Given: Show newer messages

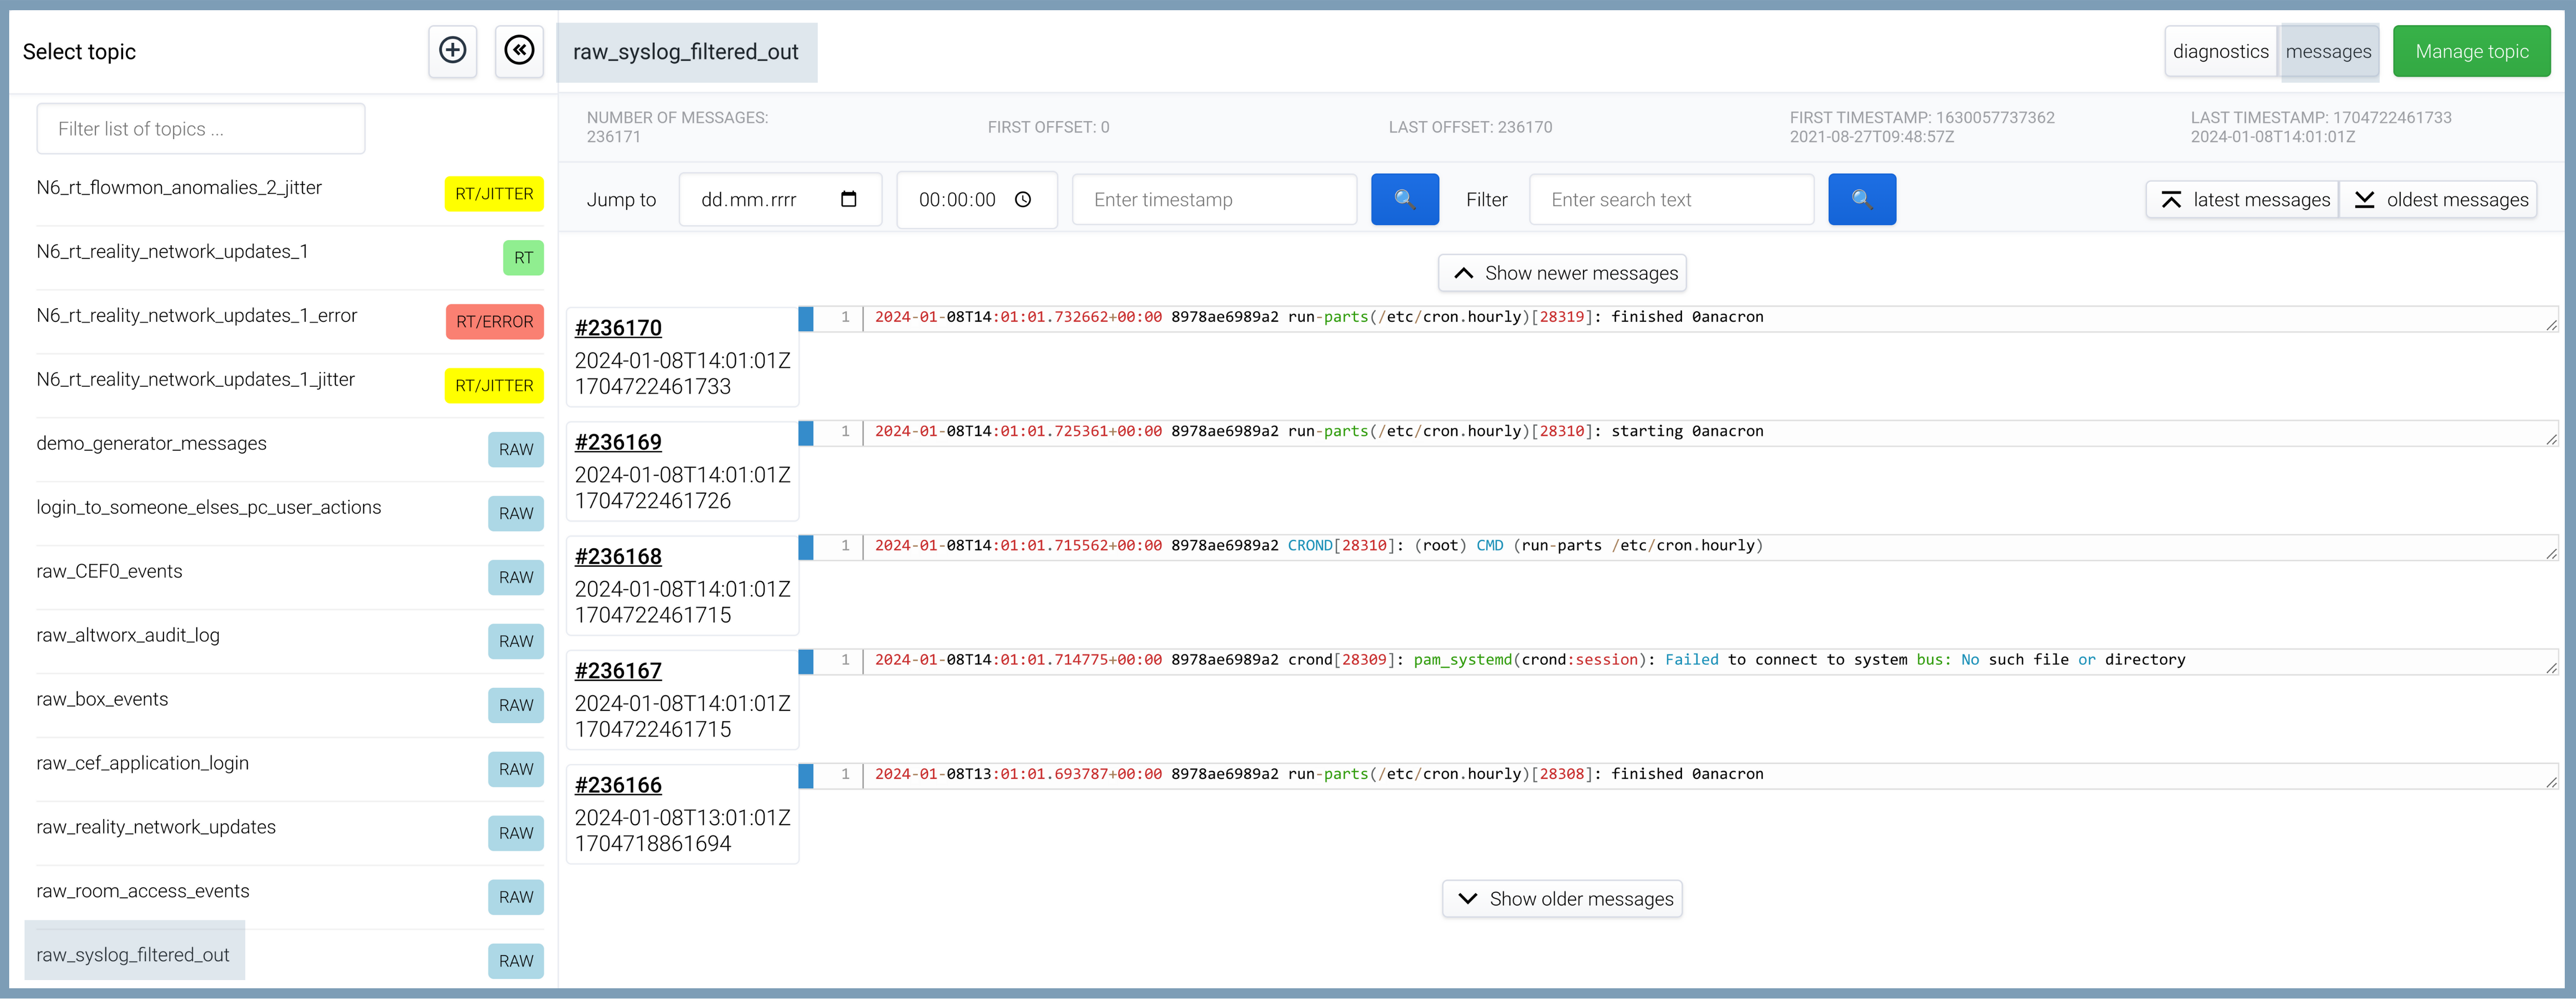Looking at the screenshot, I should (x=1562, y=273).
